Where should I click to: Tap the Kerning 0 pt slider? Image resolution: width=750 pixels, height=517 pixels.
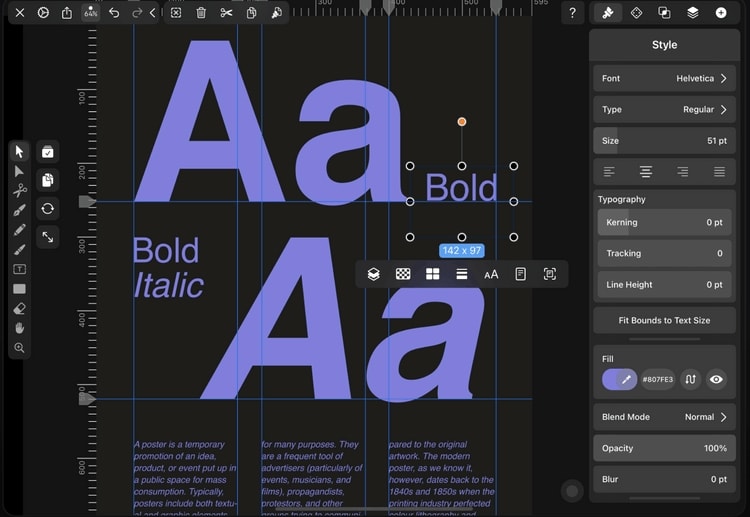[x=664, y=222]
